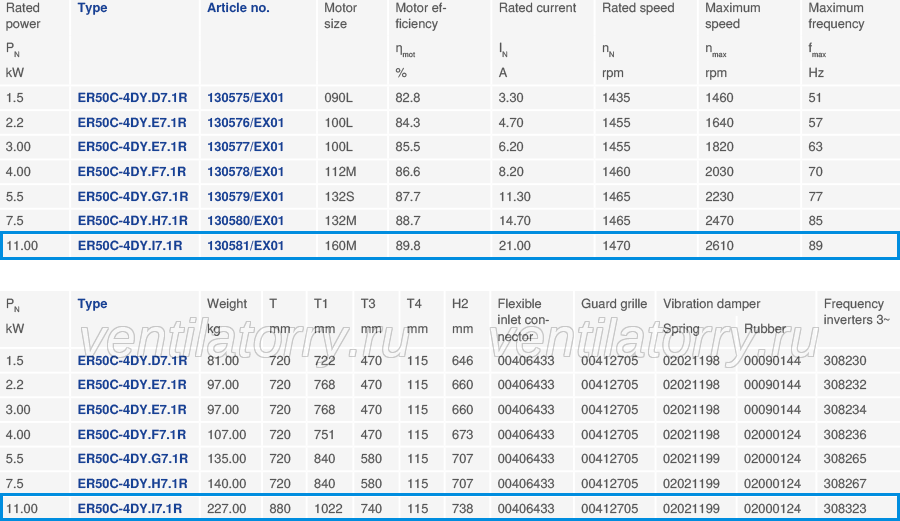Select maximum frequency value 89

pos(815,246)
